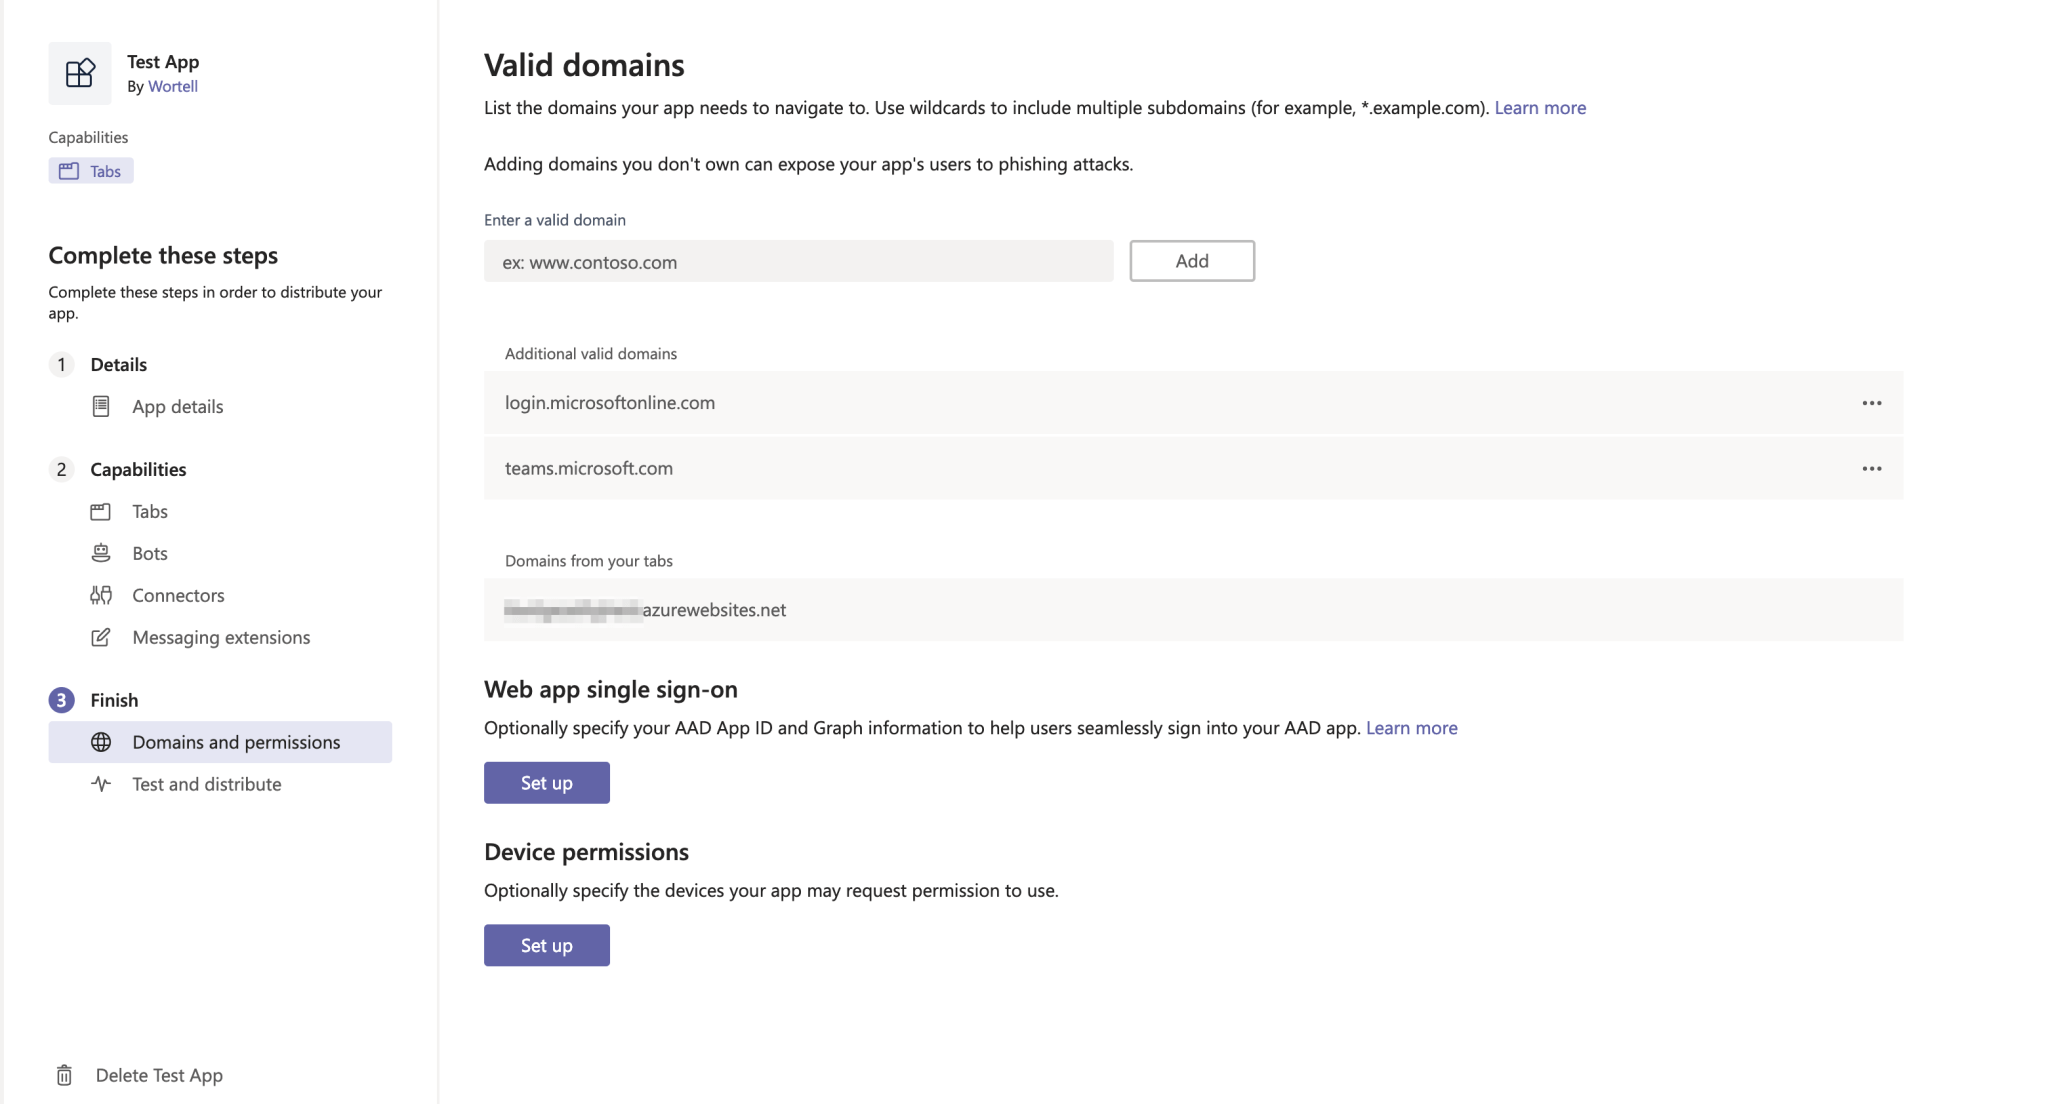Click the valid domain input field
The width and height of the screenshot is (2048, 1104).
795,261
